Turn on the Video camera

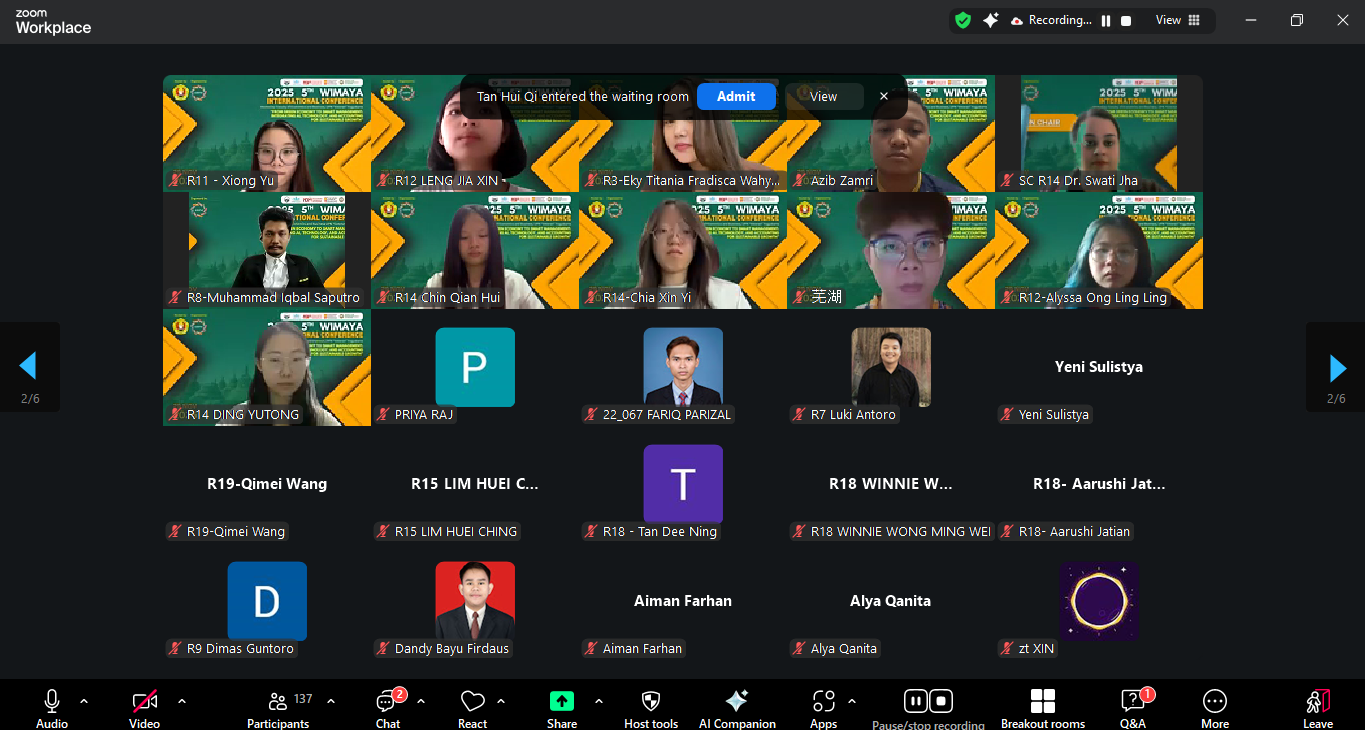pos(145,704)
